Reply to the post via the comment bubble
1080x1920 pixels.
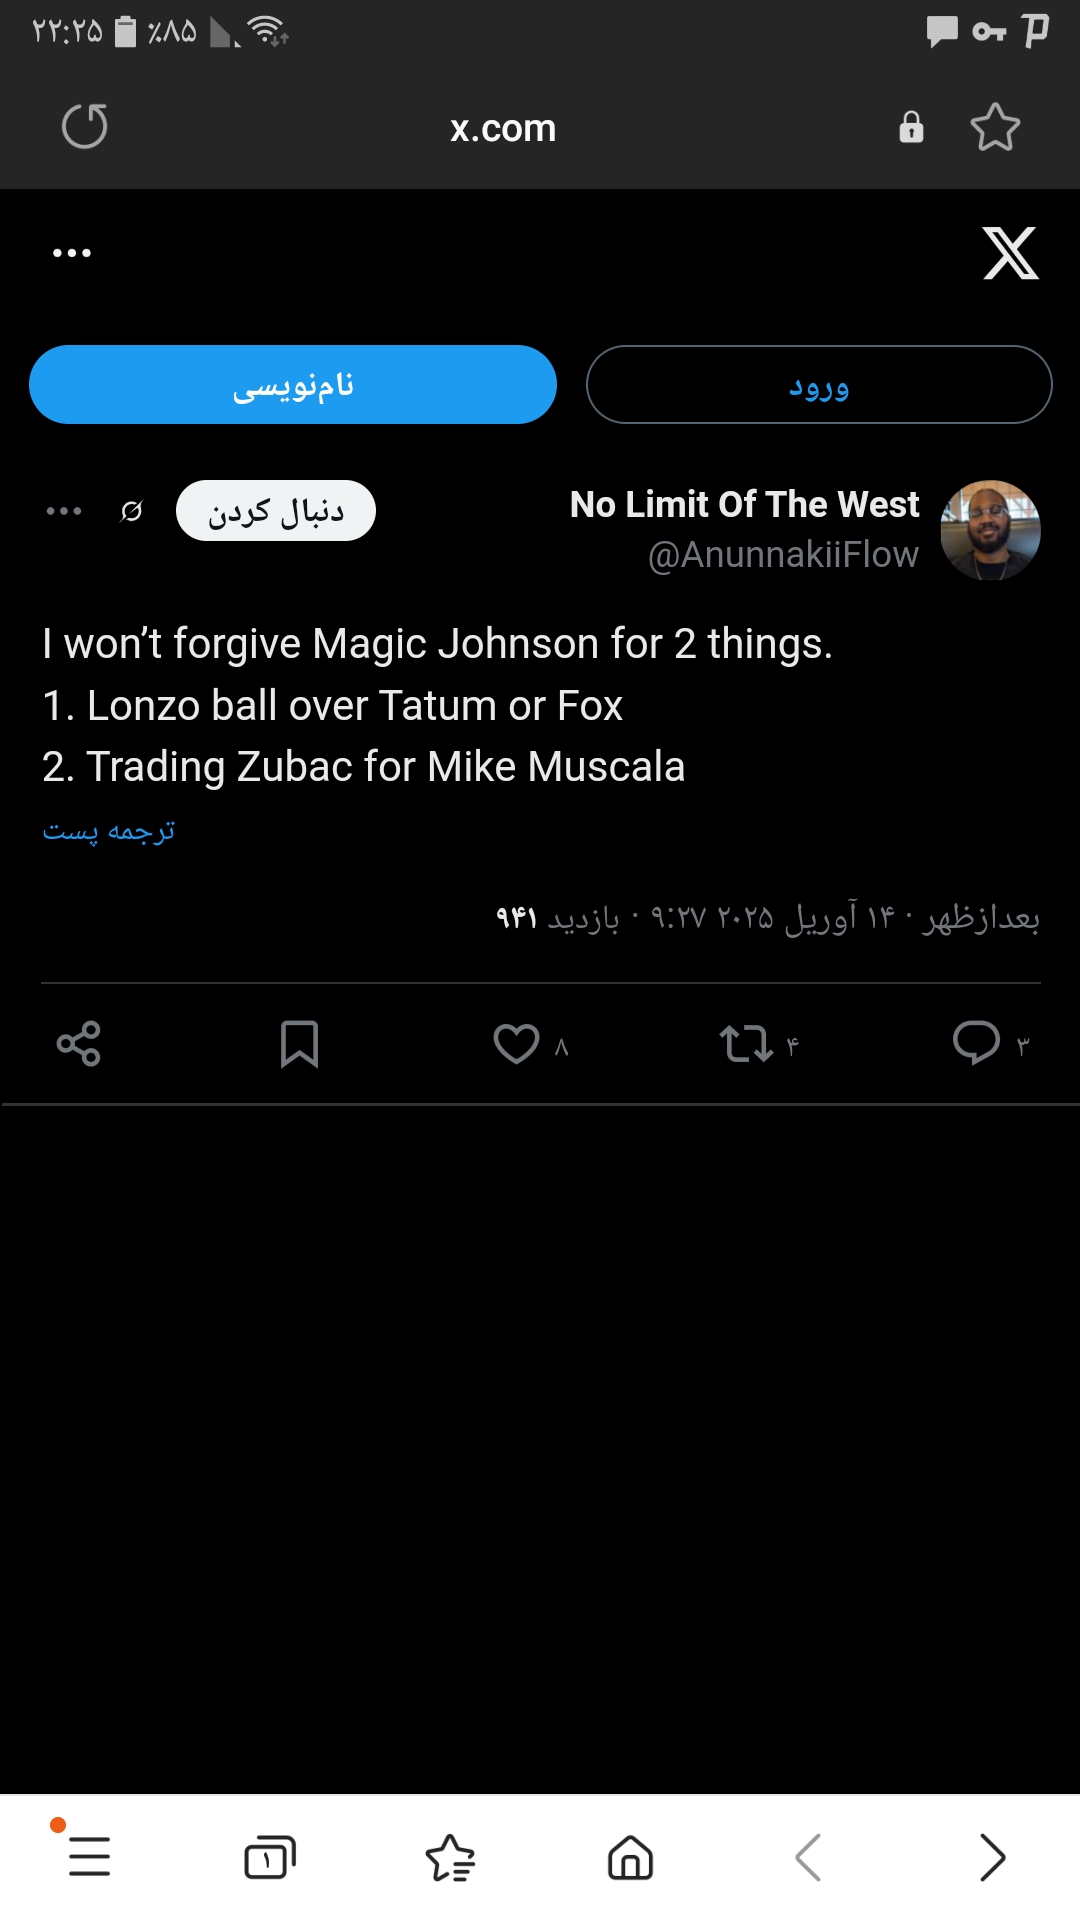[976, 1042]
